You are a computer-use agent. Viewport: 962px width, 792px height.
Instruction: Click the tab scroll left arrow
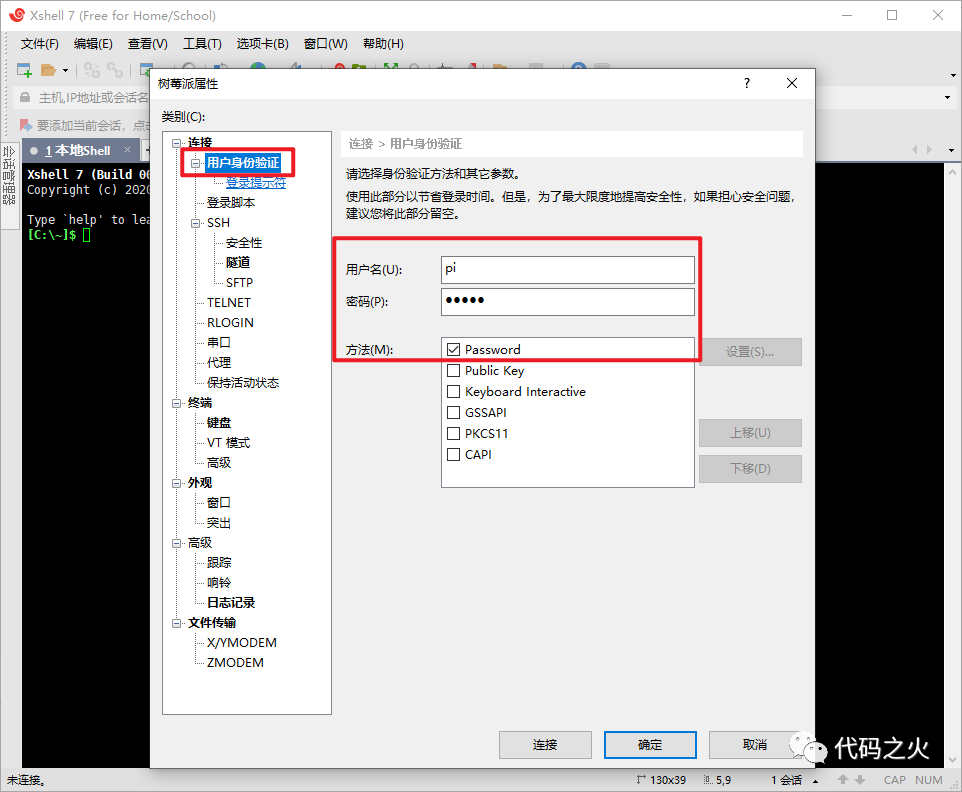click(x=915, y=149)
